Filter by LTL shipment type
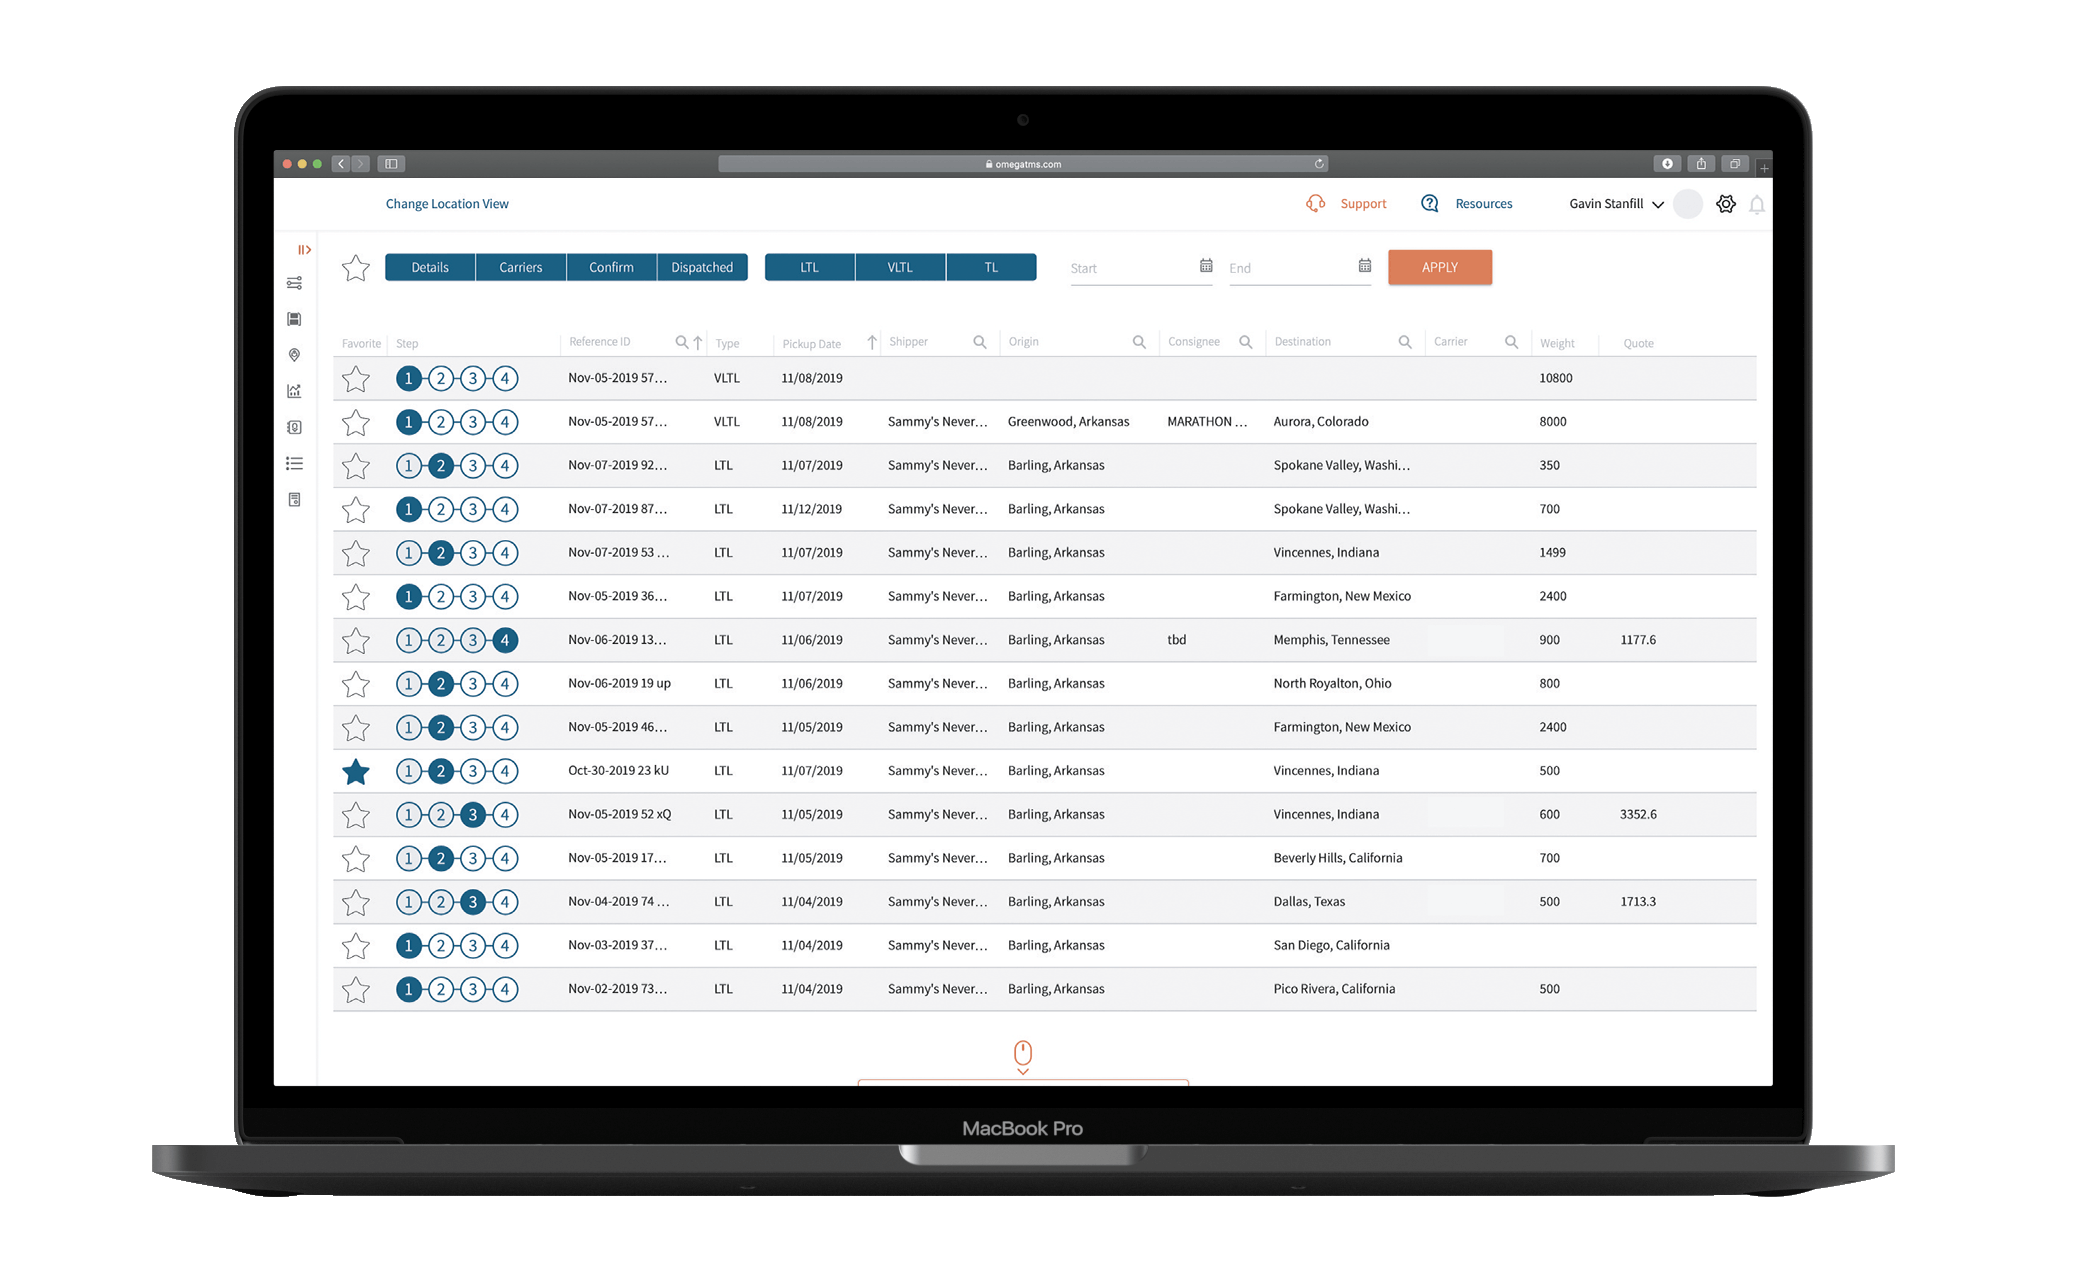This screenshot has width=2093, height=1275. (810, 267)
